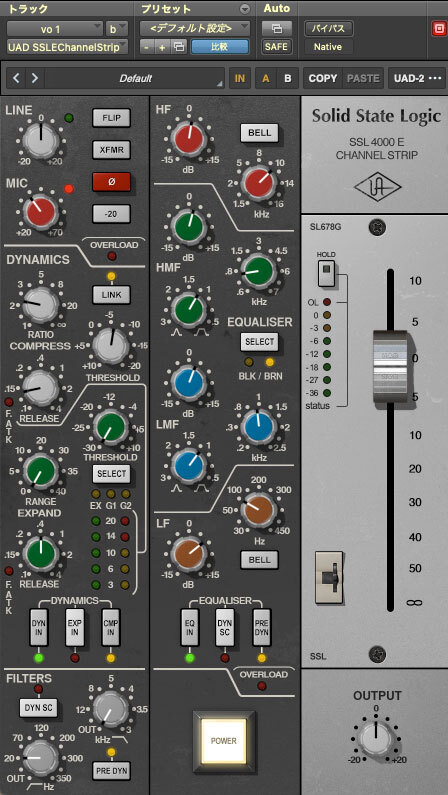This screenshot has width=448, height=795.
Task: Click the blue LMF Q knob
Action: point(188,464)
